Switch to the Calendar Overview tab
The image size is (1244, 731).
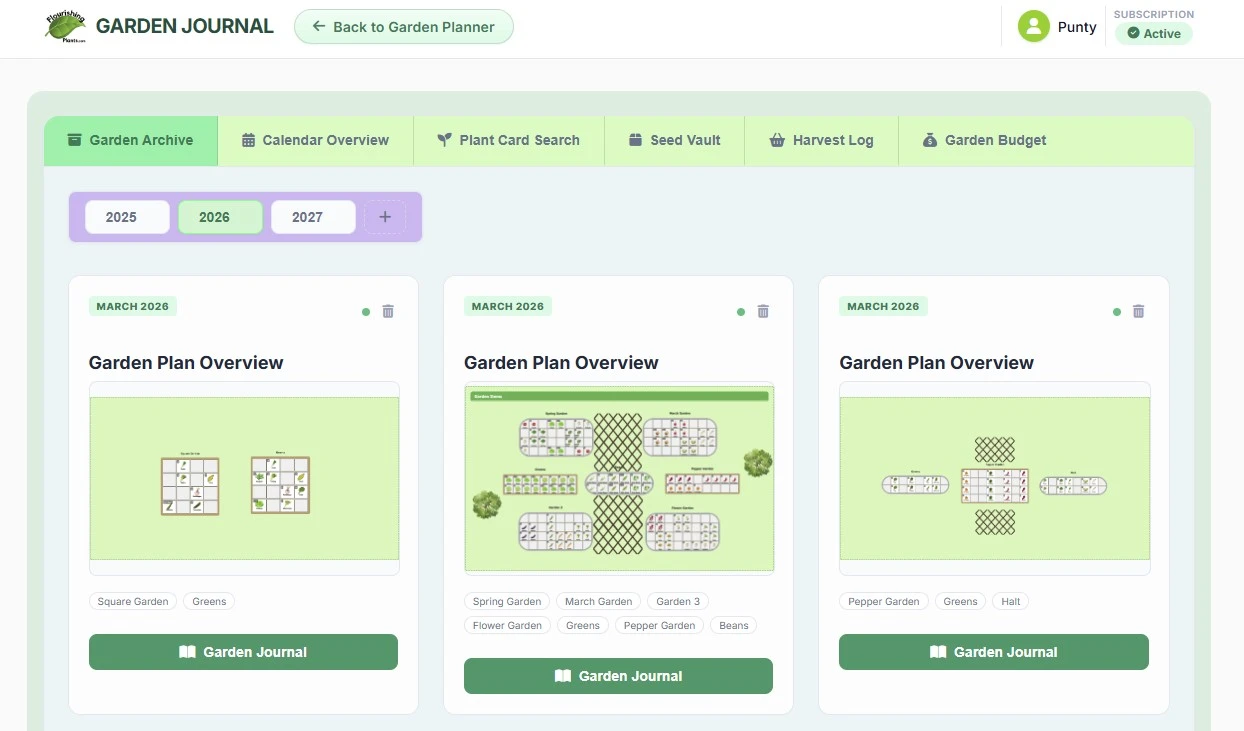tap(316, 140)
